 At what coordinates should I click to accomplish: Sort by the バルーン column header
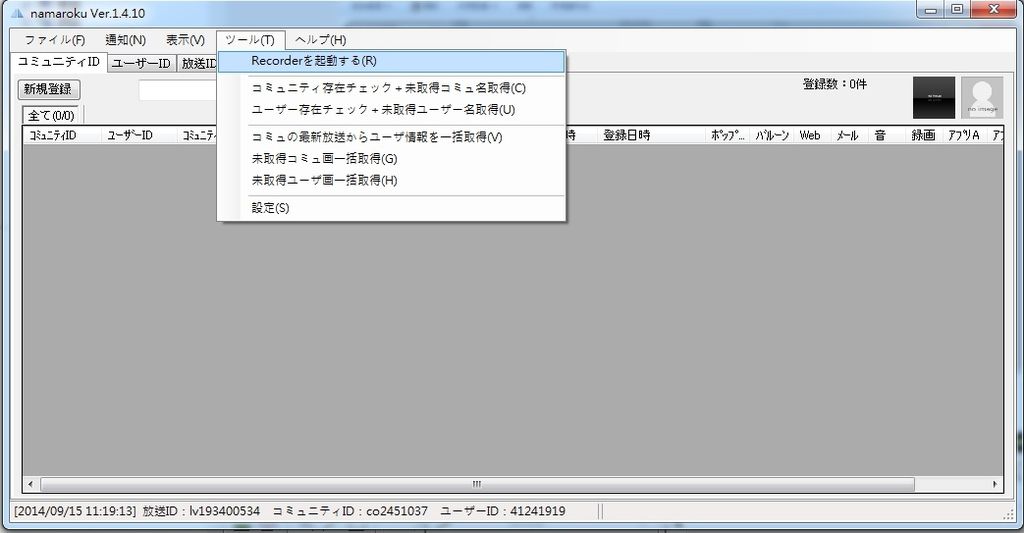click(773, 135)
